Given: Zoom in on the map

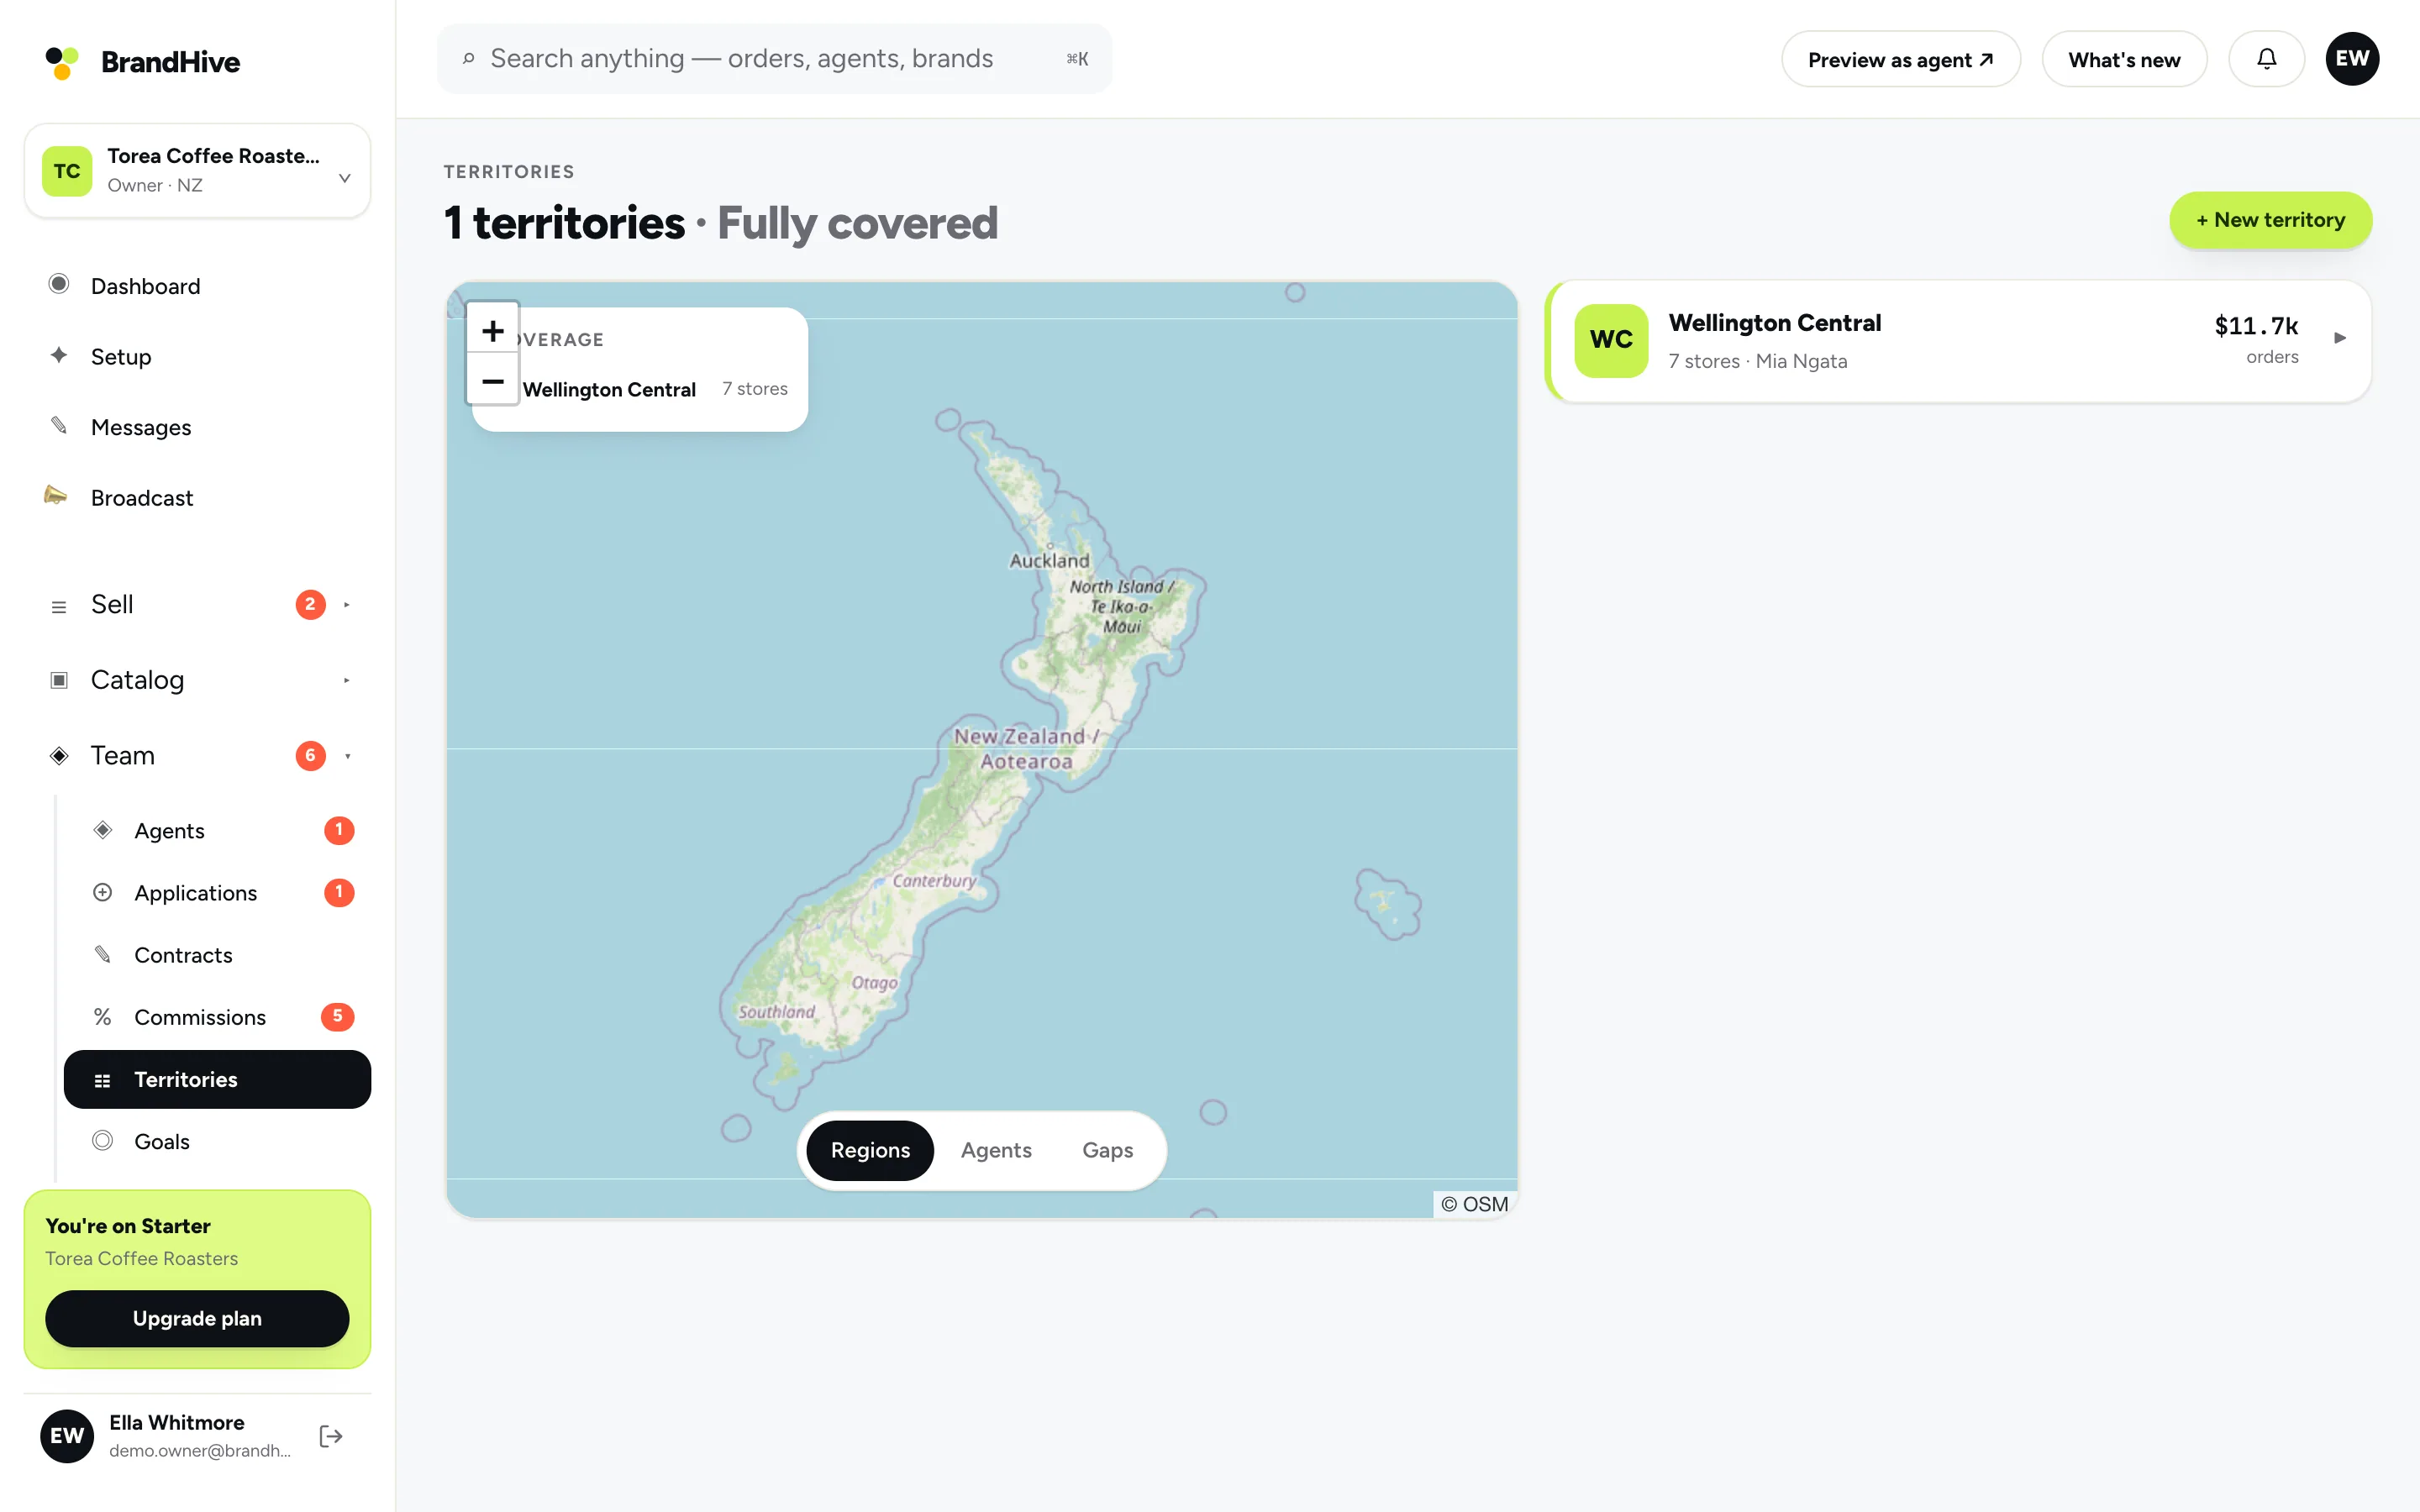Looking at the screenshot, I should (x=493, y=330).
